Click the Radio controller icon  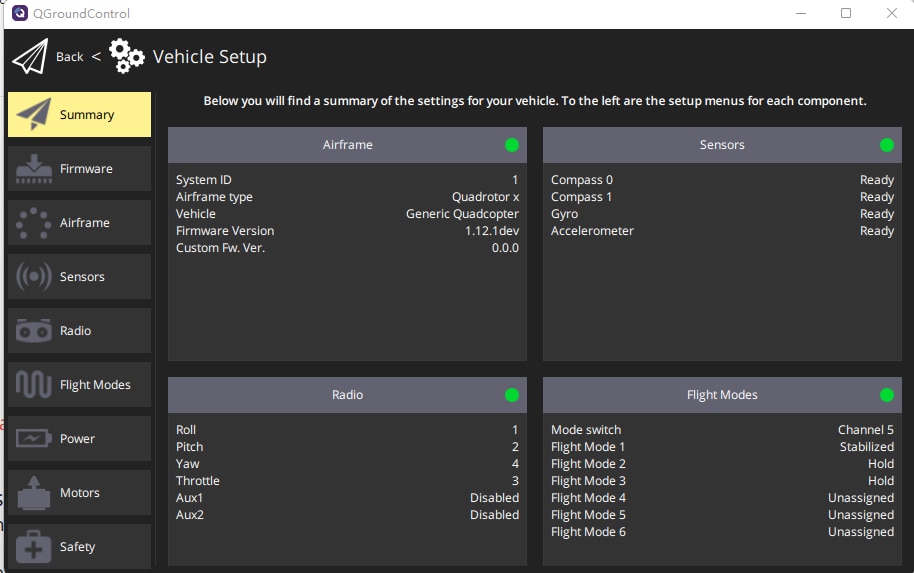tap(34, 331)
